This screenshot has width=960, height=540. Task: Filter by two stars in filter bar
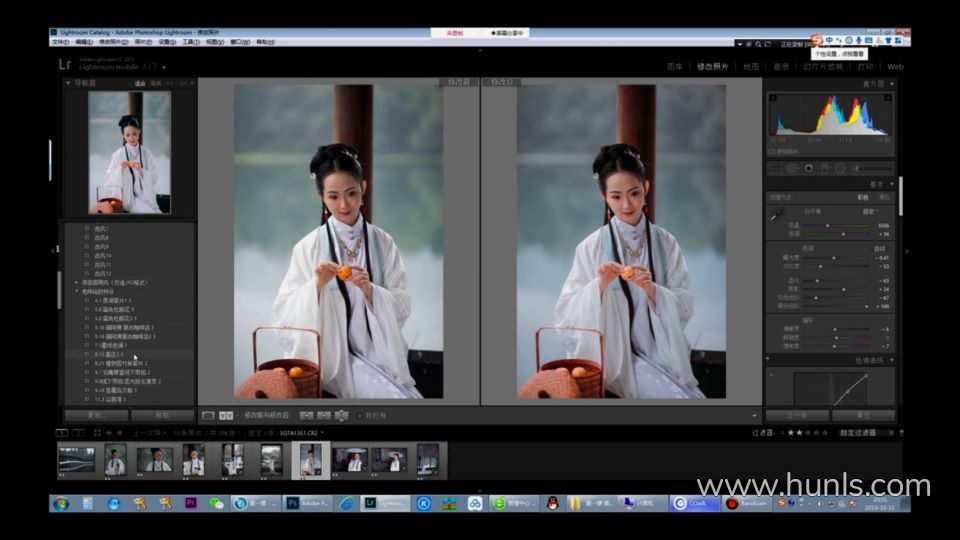(x=799, y=433)
